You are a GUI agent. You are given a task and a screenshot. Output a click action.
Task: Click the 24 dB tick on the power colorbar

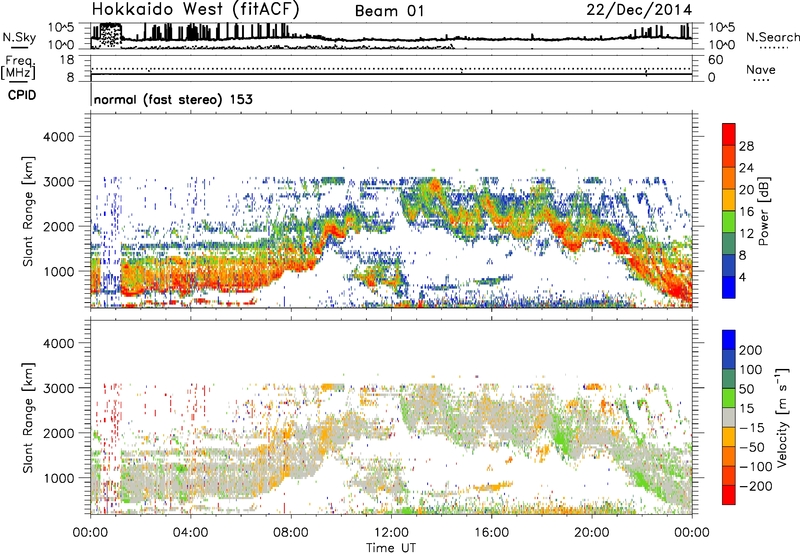pyautogui.click(x=746, y=168)
